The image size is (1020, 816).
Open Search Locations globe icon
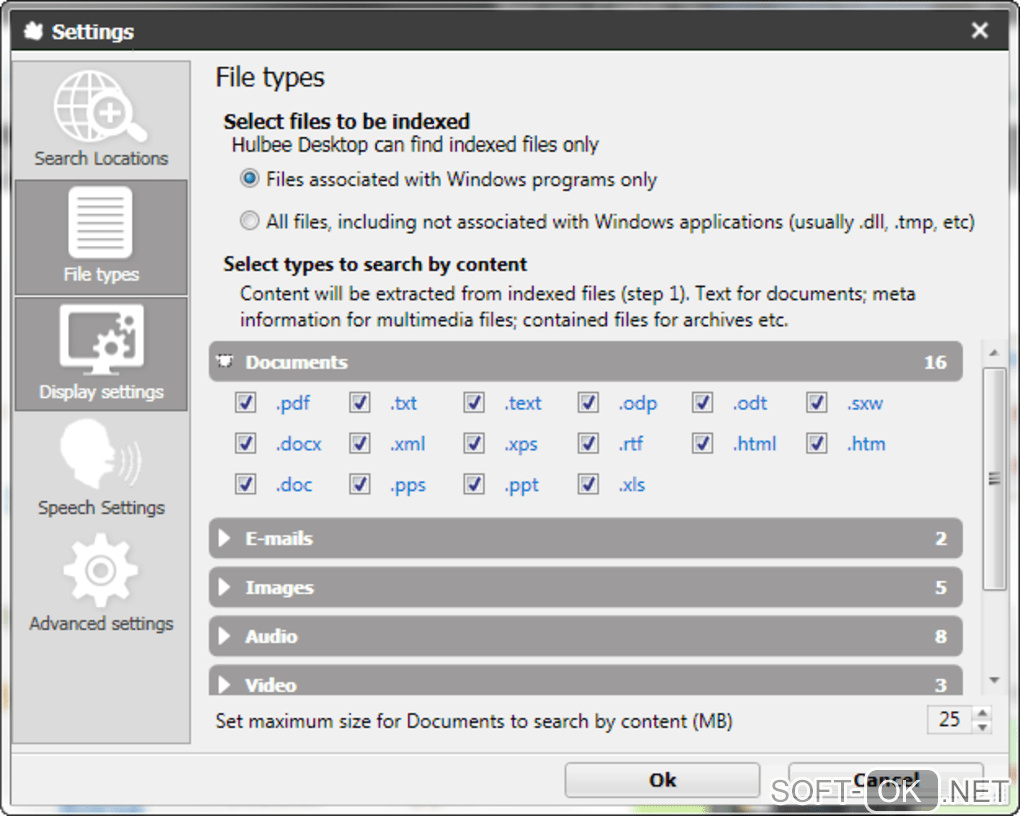click(100, 106)
